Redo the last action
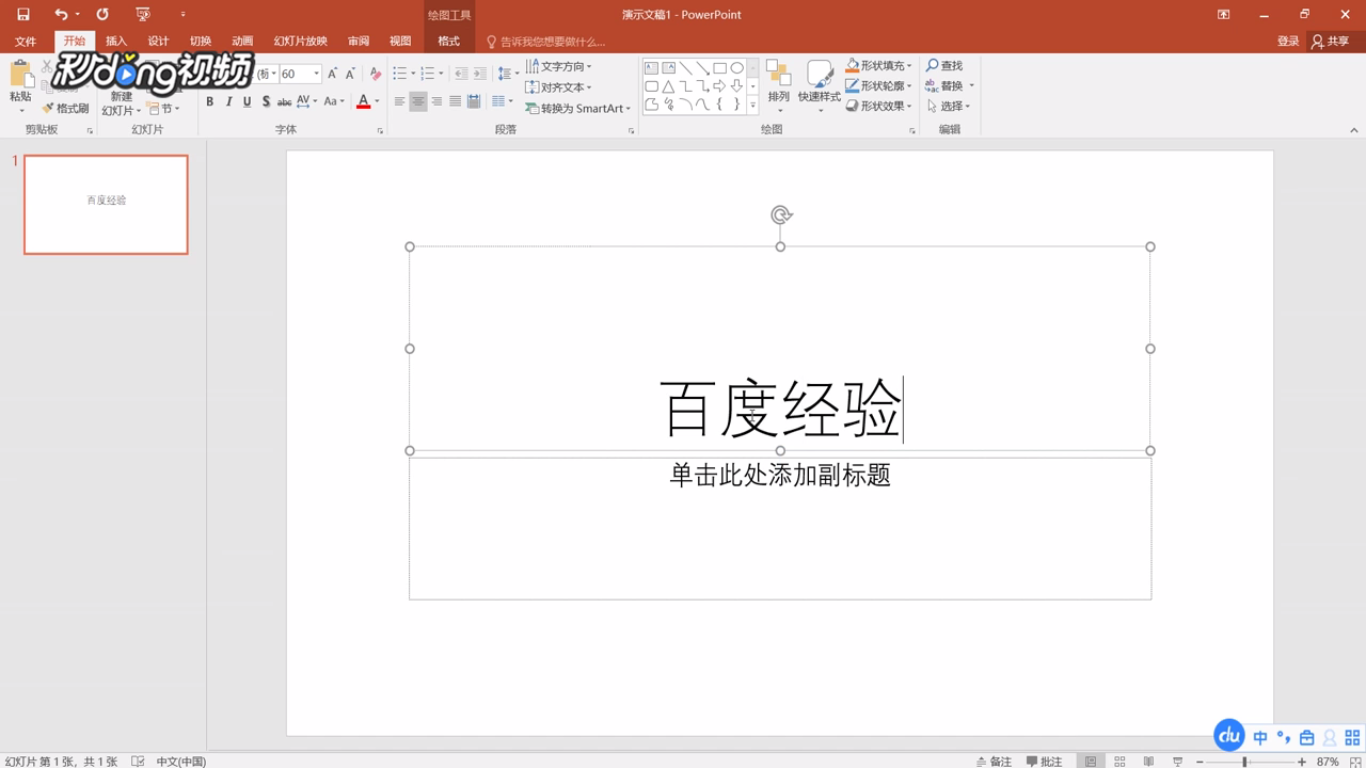 (x=102, y=14)
